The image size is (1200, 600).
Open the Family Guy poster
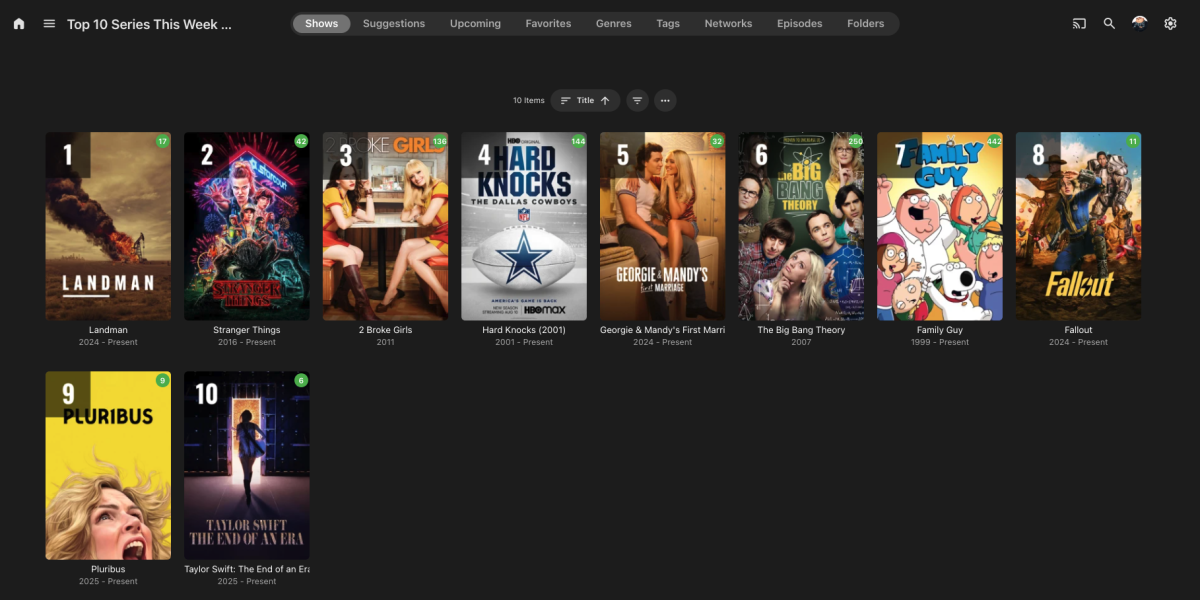tap(940, 226)
